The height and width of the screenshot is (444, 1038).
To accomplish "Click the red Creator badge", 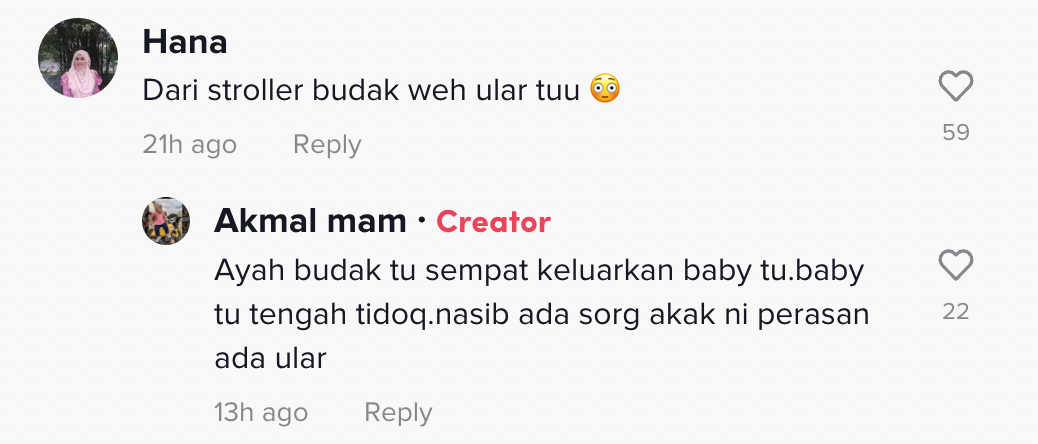I will [493, 221].
